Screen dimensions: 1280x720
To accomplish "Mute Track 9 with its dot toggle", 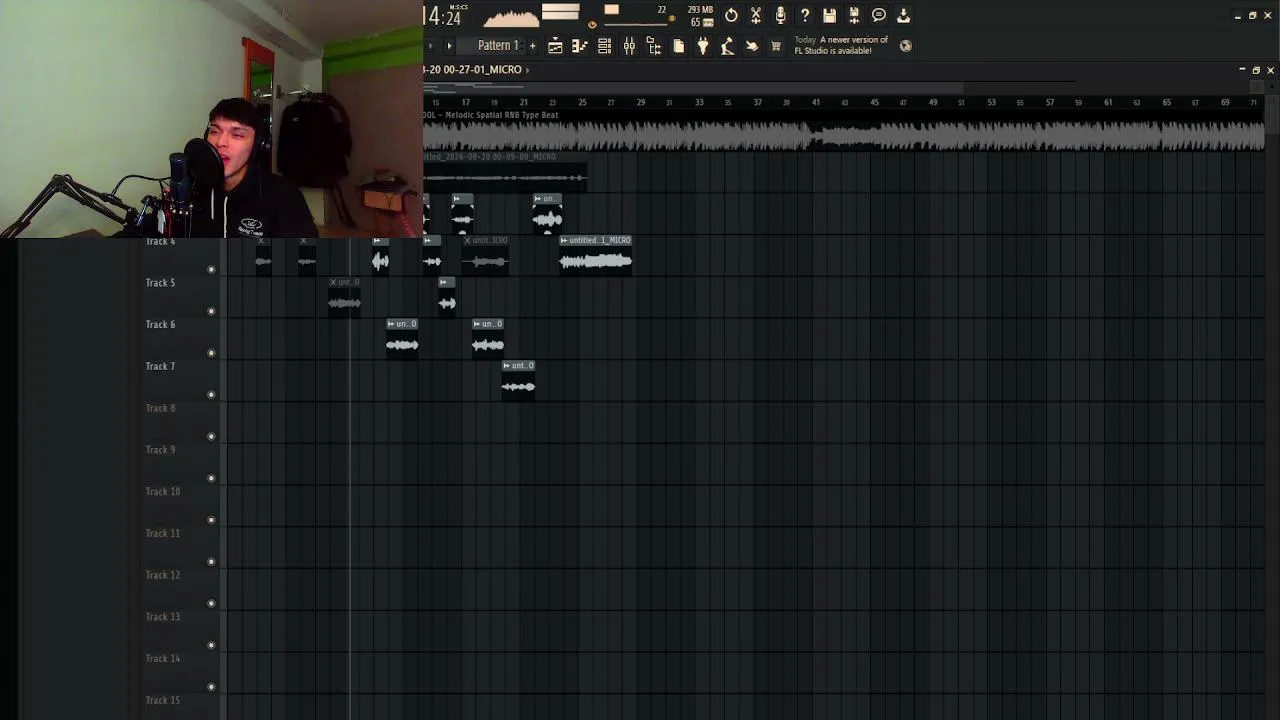I will coord(211,478).
